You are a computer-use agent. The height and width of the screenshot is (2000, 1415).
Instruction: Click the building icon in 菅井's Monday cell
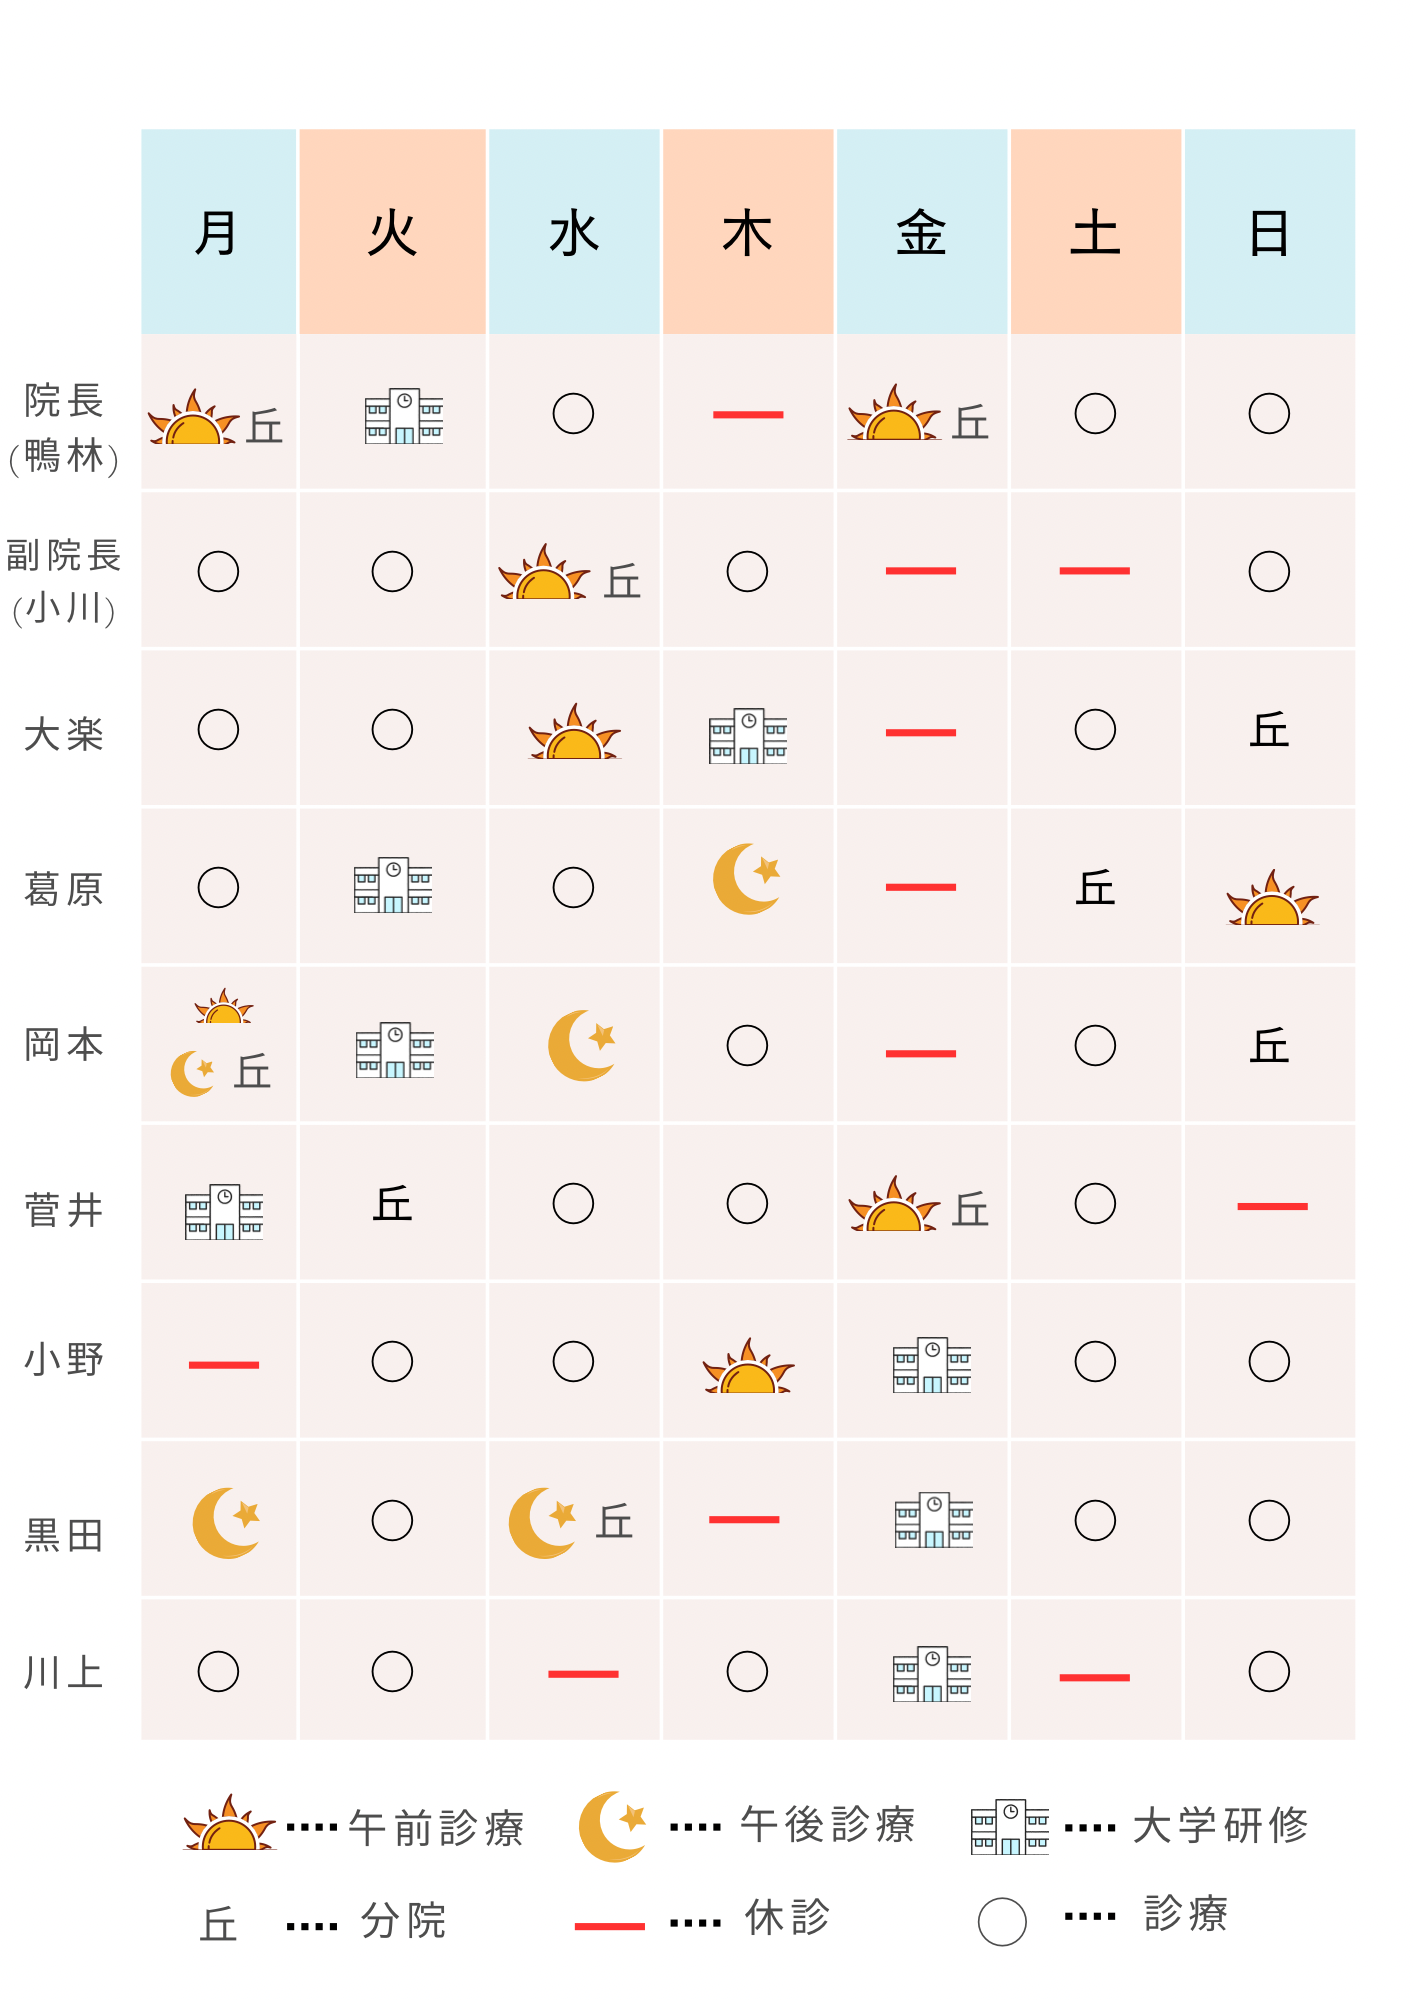click(224, 1212)
